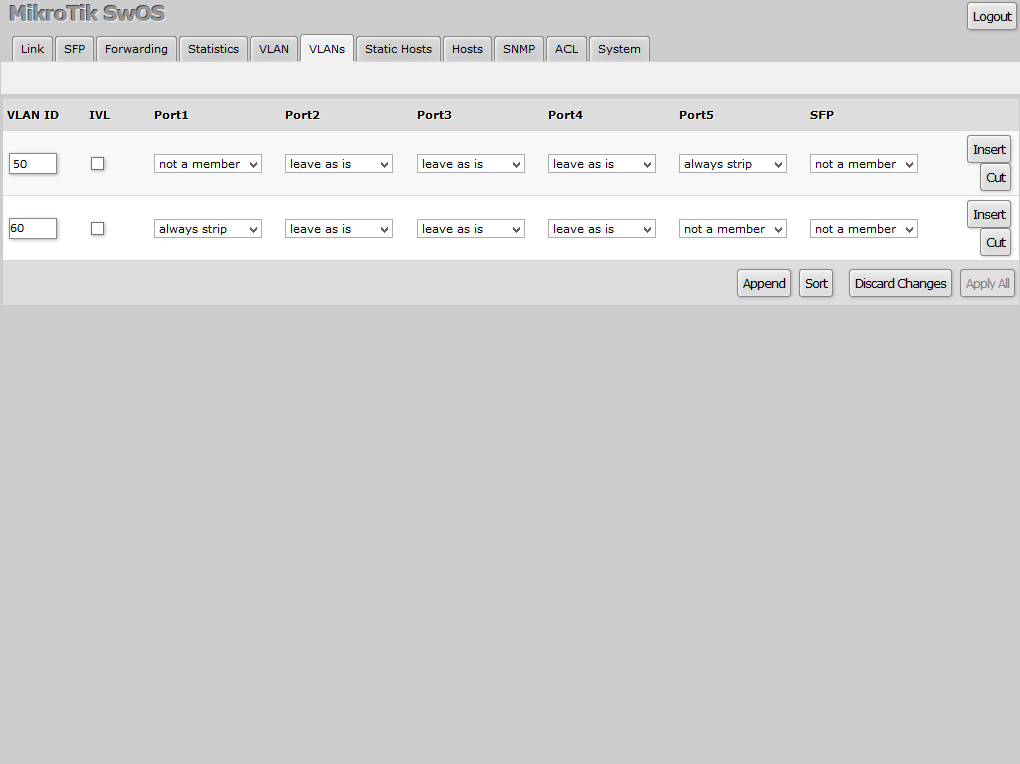Open SFP dropdown for VLAN 60
This screenshot has width=1020, height=764.
pyautogui.click(x=863, y=229)
